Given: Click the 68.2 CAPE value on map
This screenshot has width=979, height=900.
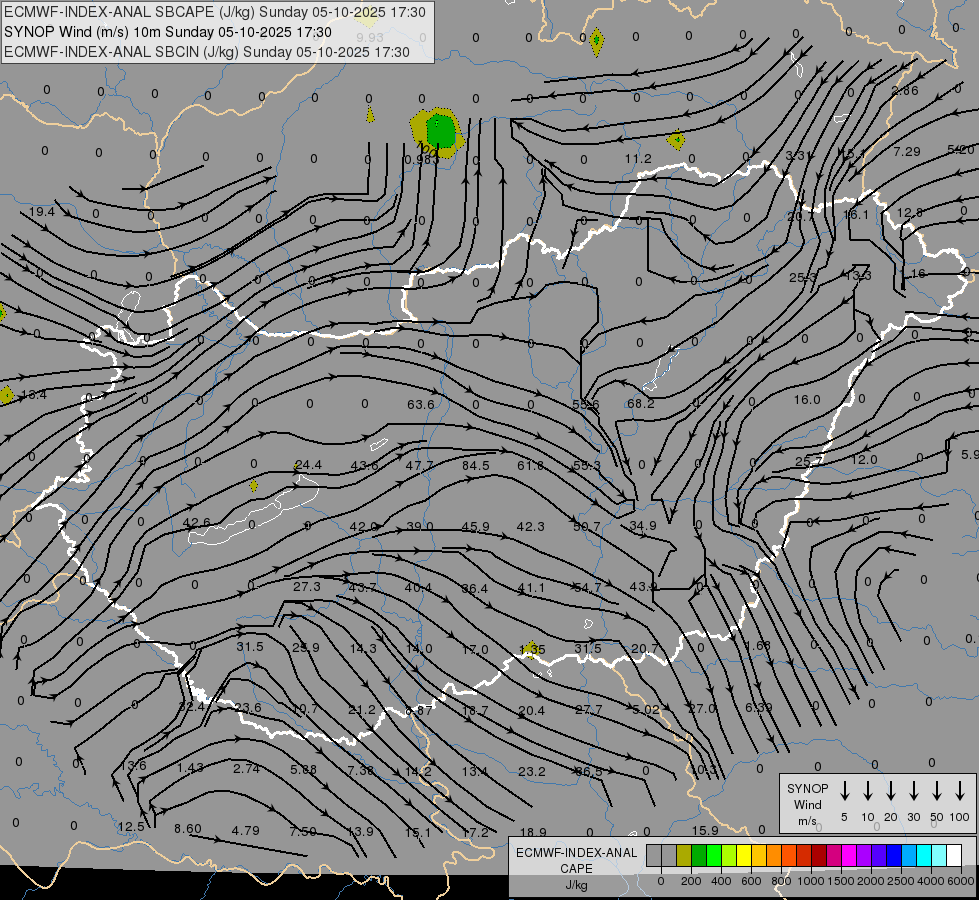Looking at the screenshot, I should (x=641, y=403).
